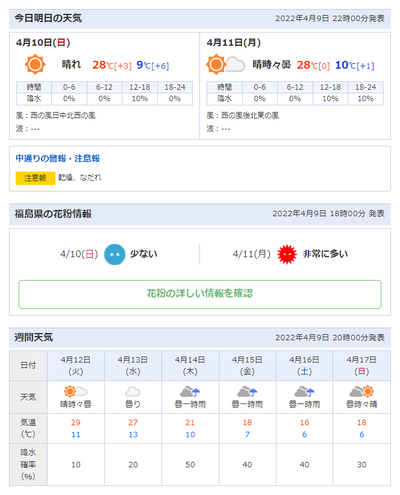Click the red very high pollen icon
Image resolution: width=400 pixels, height=495 pixels.
(287, 254)
